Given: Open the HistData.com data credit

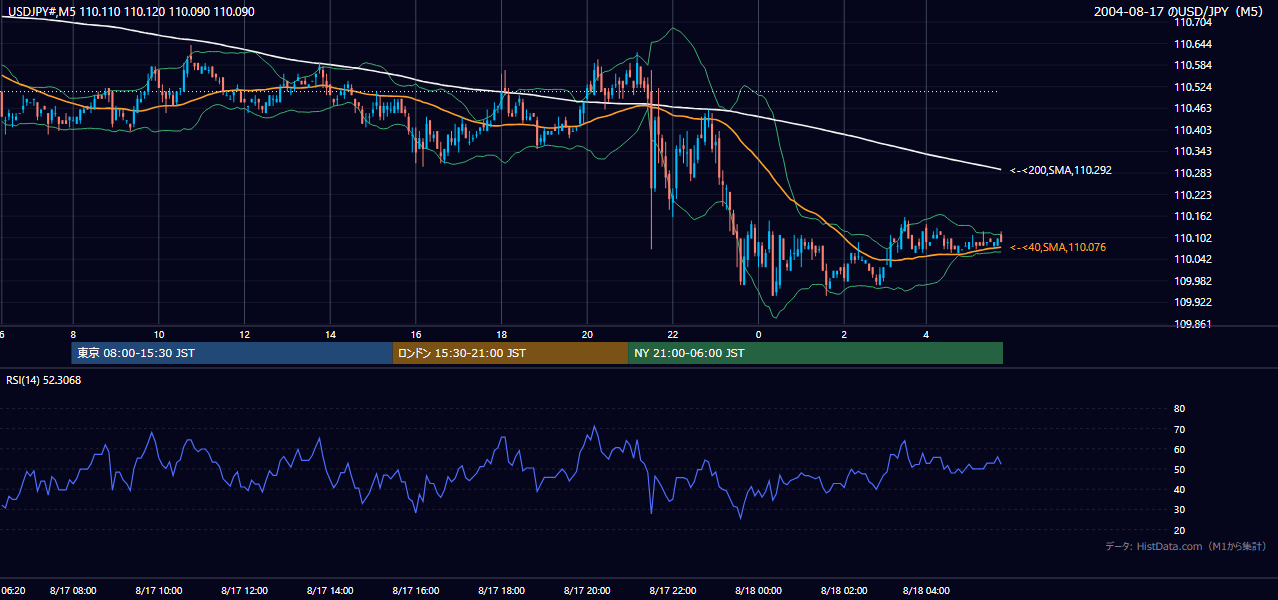Looking at the screenshot, I should [x=1185, y=546].
